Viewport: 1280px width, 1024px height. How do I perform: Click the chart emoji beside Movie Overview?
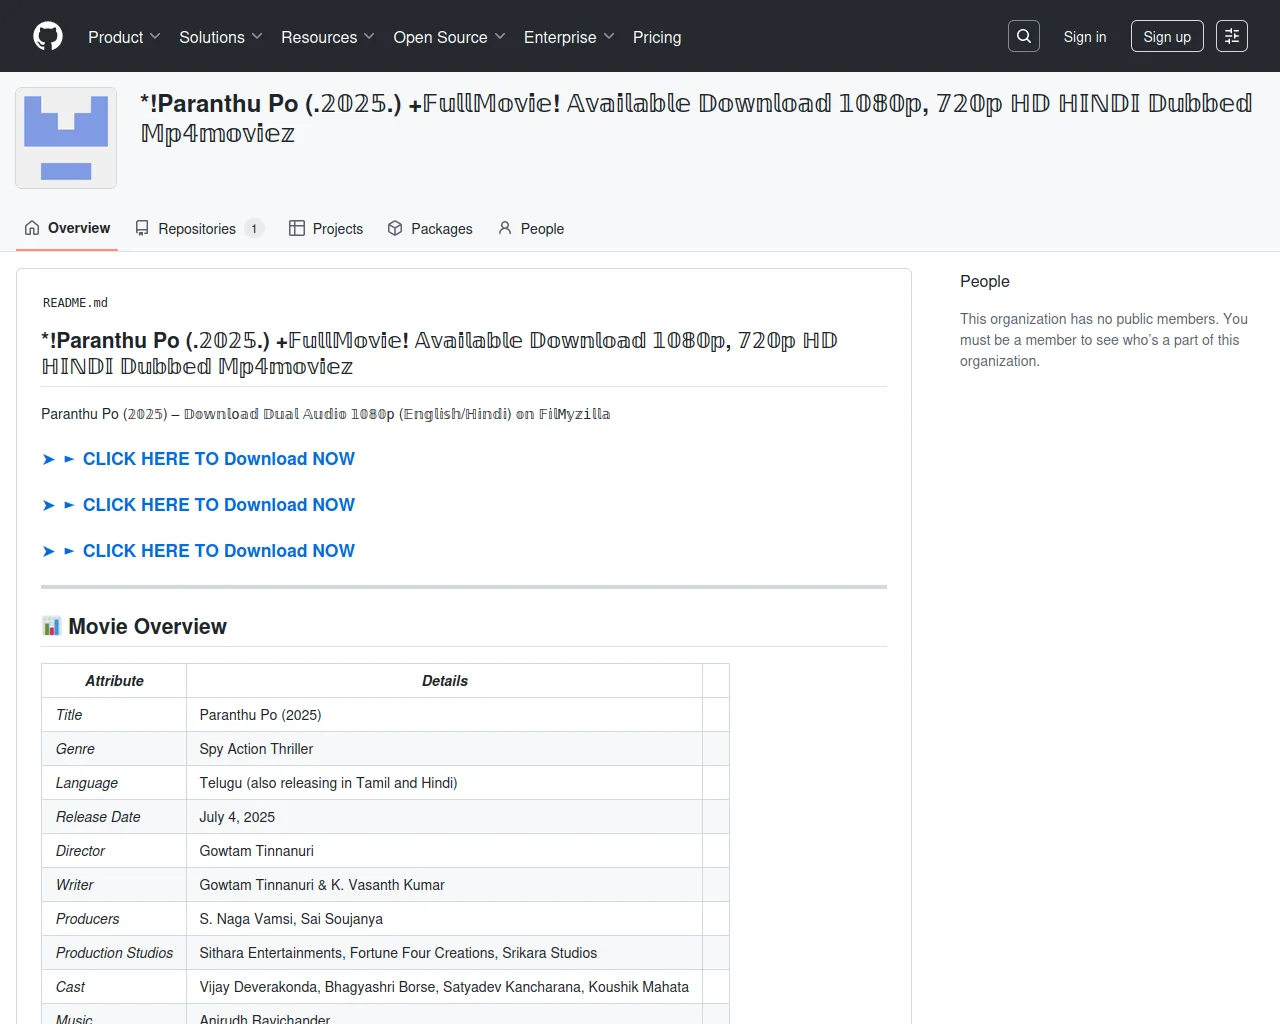click(52, 626)
